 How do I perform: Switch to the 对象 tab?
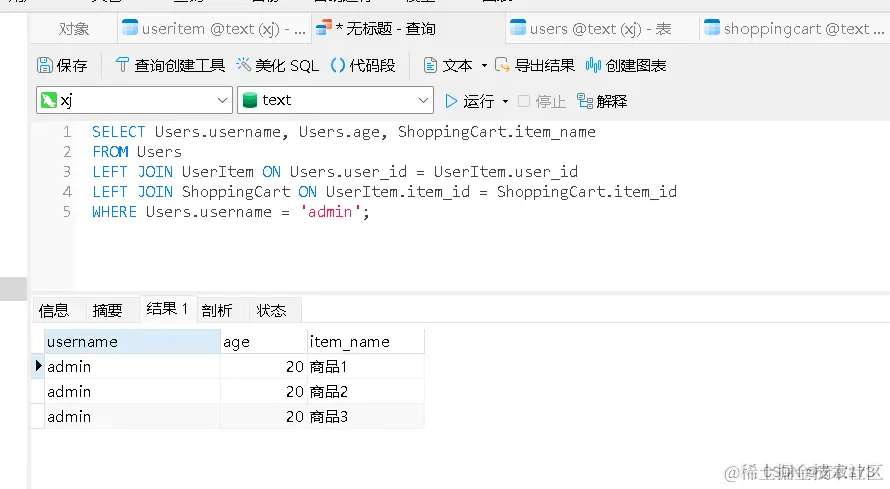coord(74,28)
